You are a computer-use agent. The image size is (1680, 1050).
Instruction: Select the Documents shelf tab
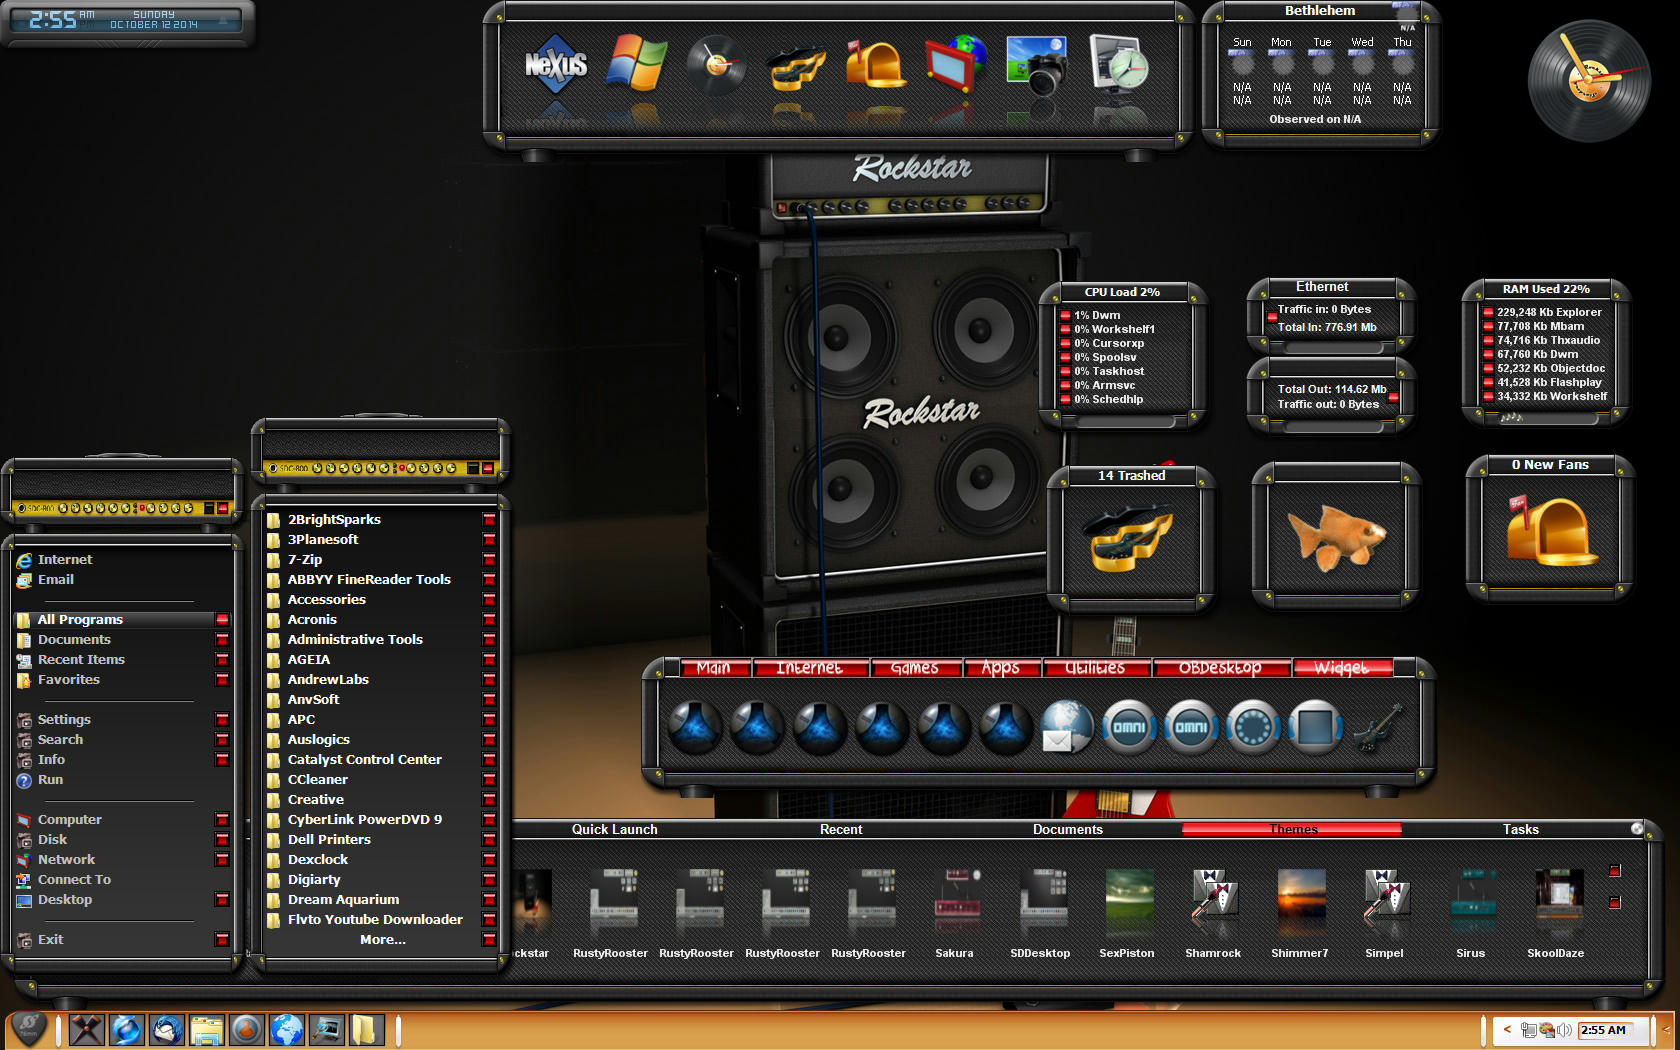(x=1068, y=829)
